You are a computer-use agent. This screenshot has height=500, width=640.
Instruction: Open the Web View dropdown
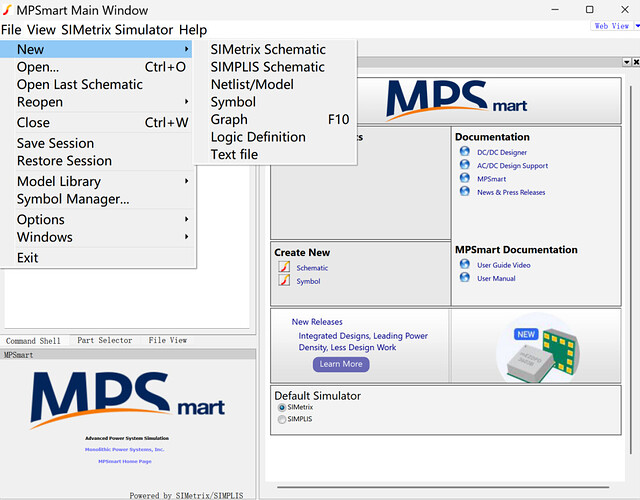click(614, 26)
